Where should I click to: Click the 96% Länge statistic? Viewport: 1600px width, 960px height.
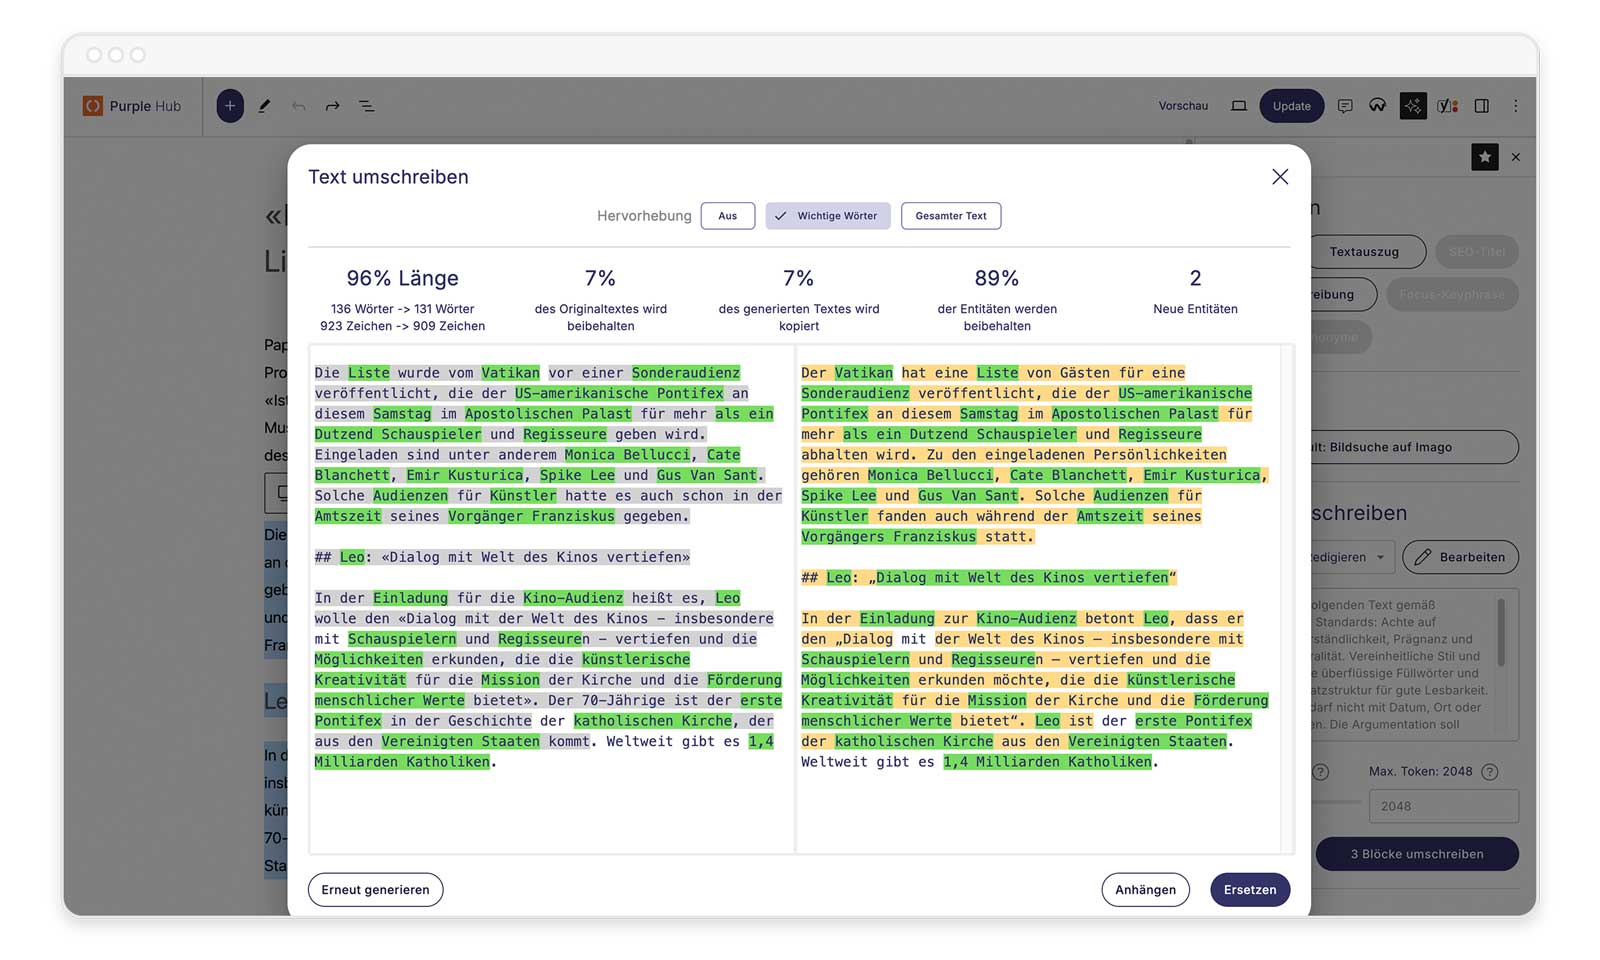pyautogui.click(x=402, y=278)
